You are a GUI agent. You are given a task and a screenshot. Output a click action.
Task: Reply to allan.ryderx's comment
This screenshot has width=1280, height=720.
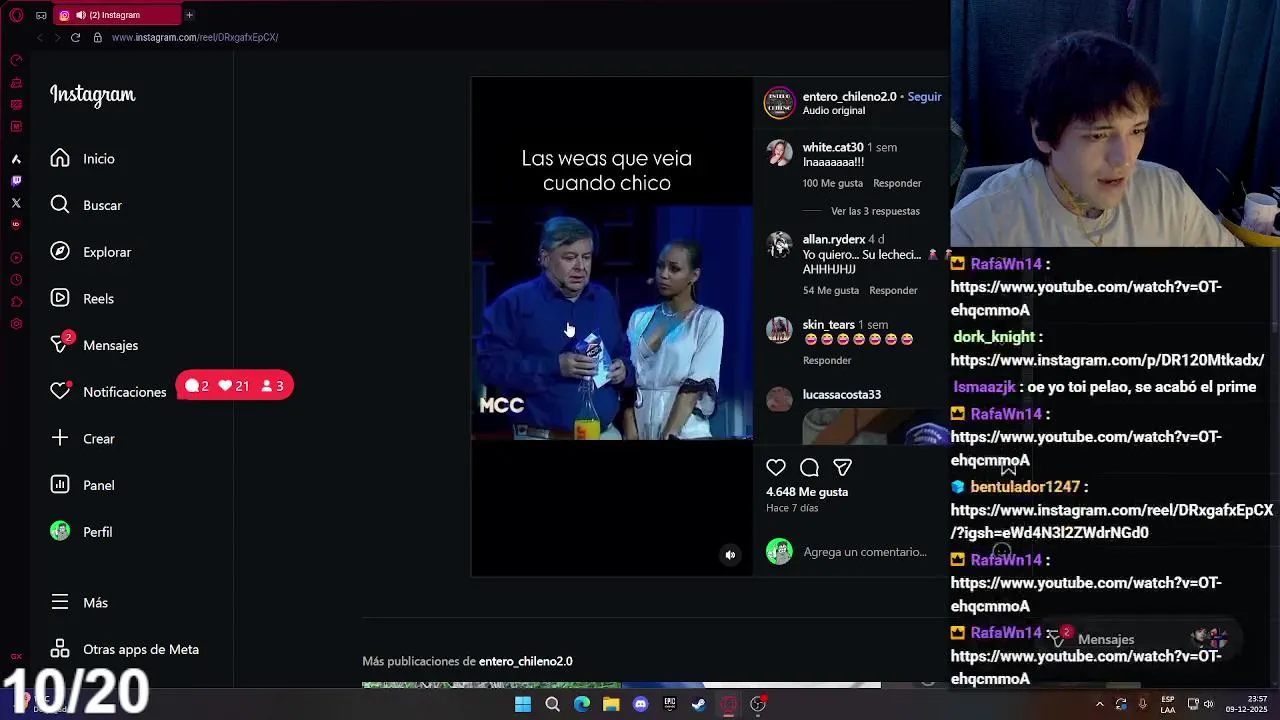point(893,290)
